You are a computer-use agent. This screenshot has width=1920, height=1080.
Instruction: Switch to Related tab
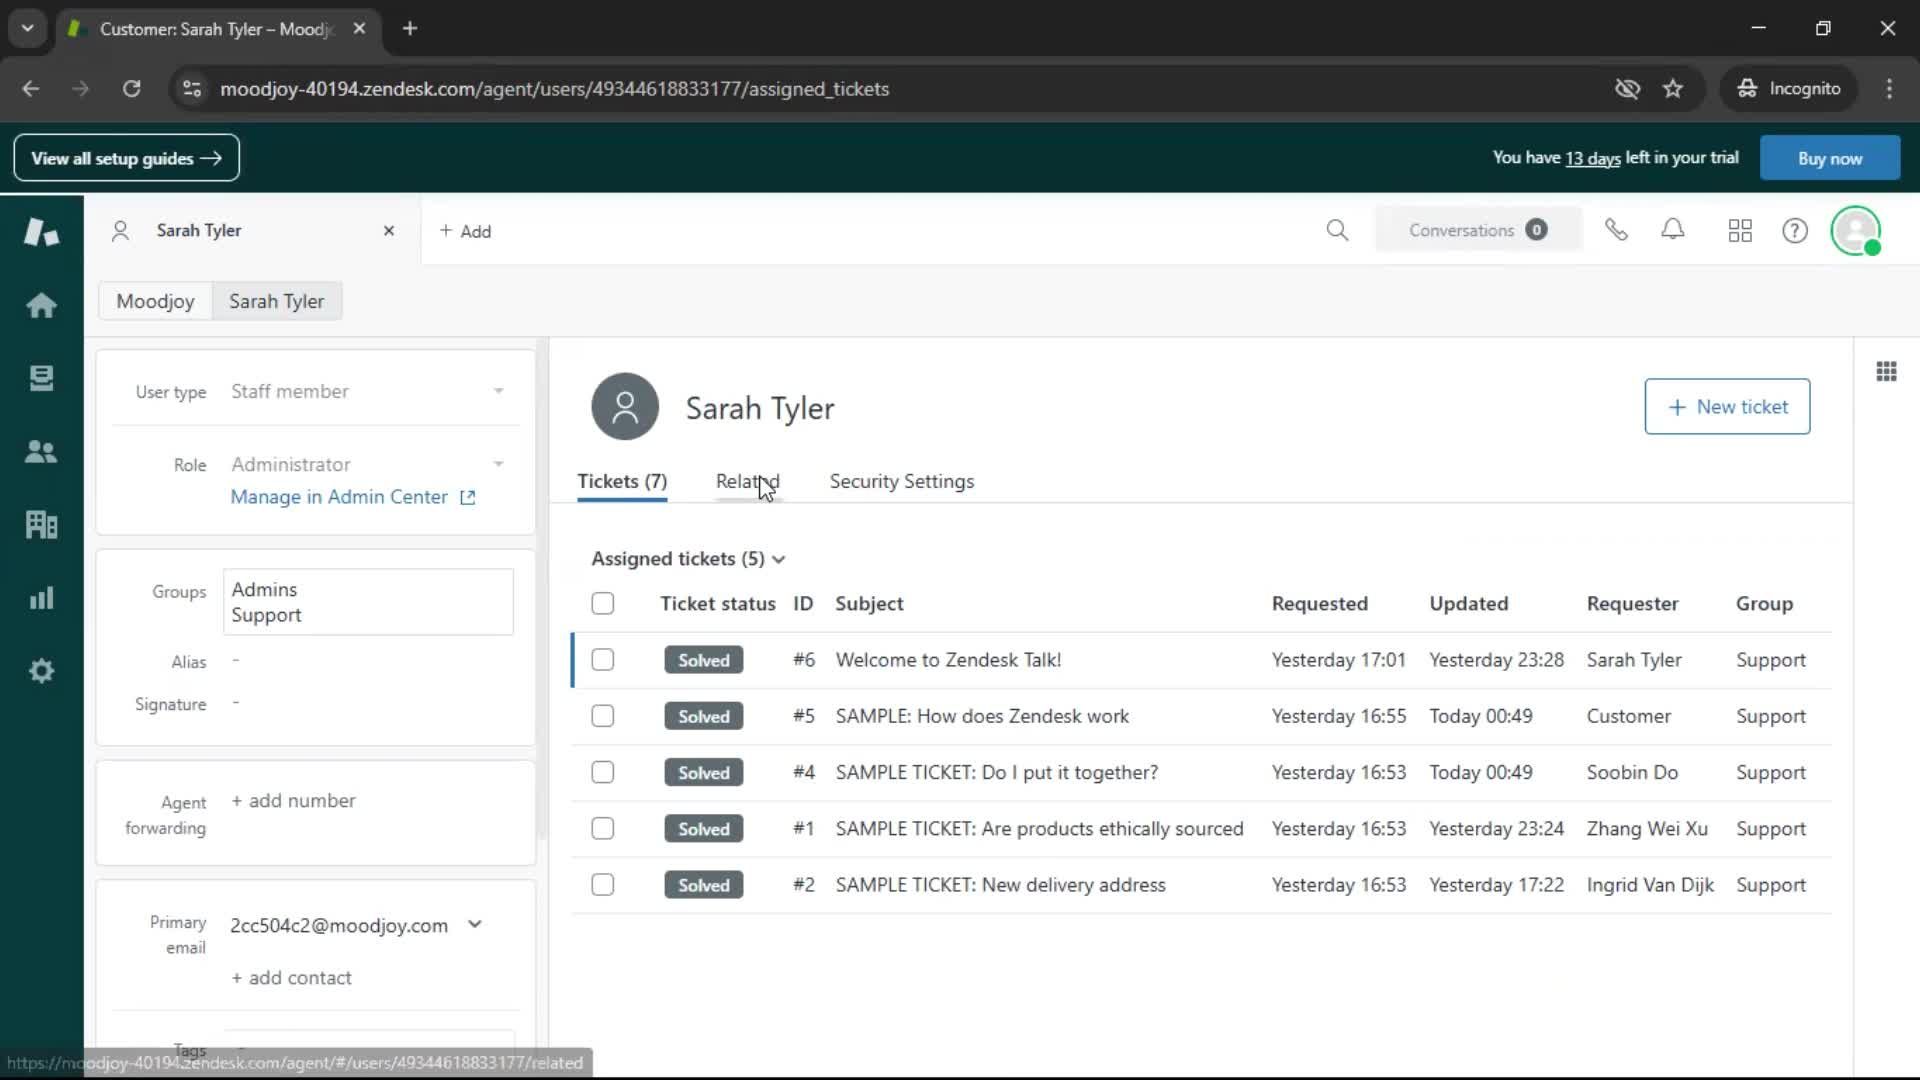click(x=747, y=482)
